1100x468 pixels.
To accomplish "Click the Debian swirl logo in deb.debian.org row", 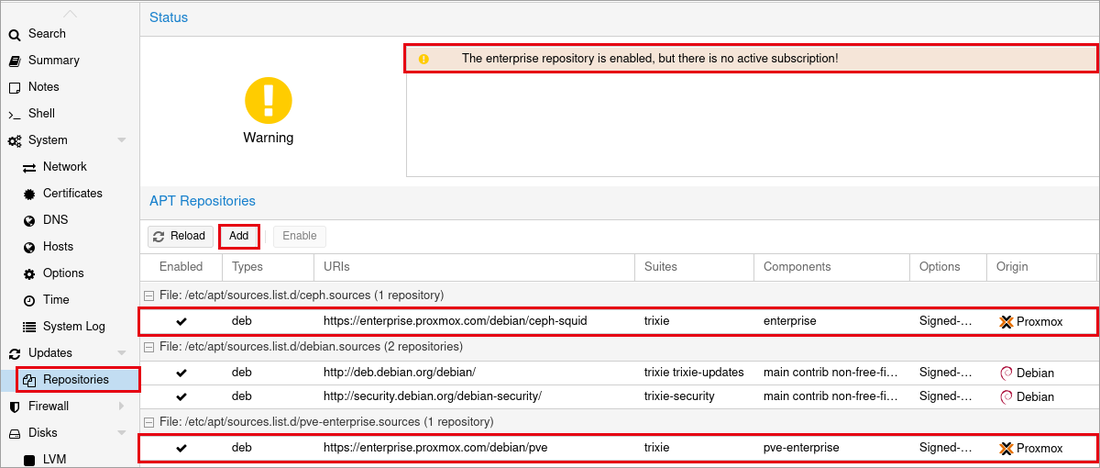I will click(1006, 373).
